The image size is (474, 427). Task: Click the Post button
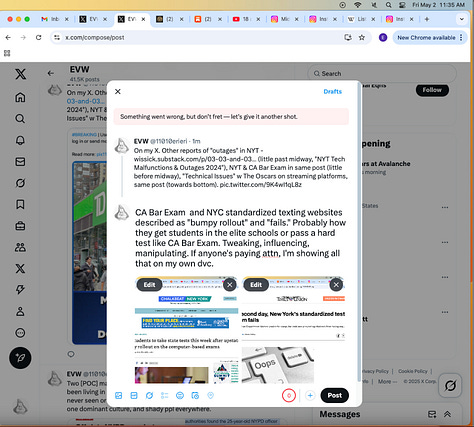click(x=334, y=395)
